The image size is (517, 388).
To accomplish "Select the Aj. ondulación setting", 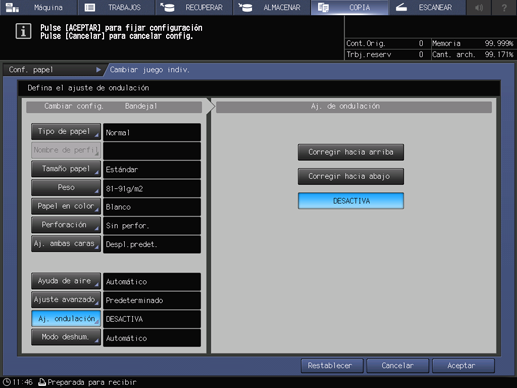I will (66, 319).
